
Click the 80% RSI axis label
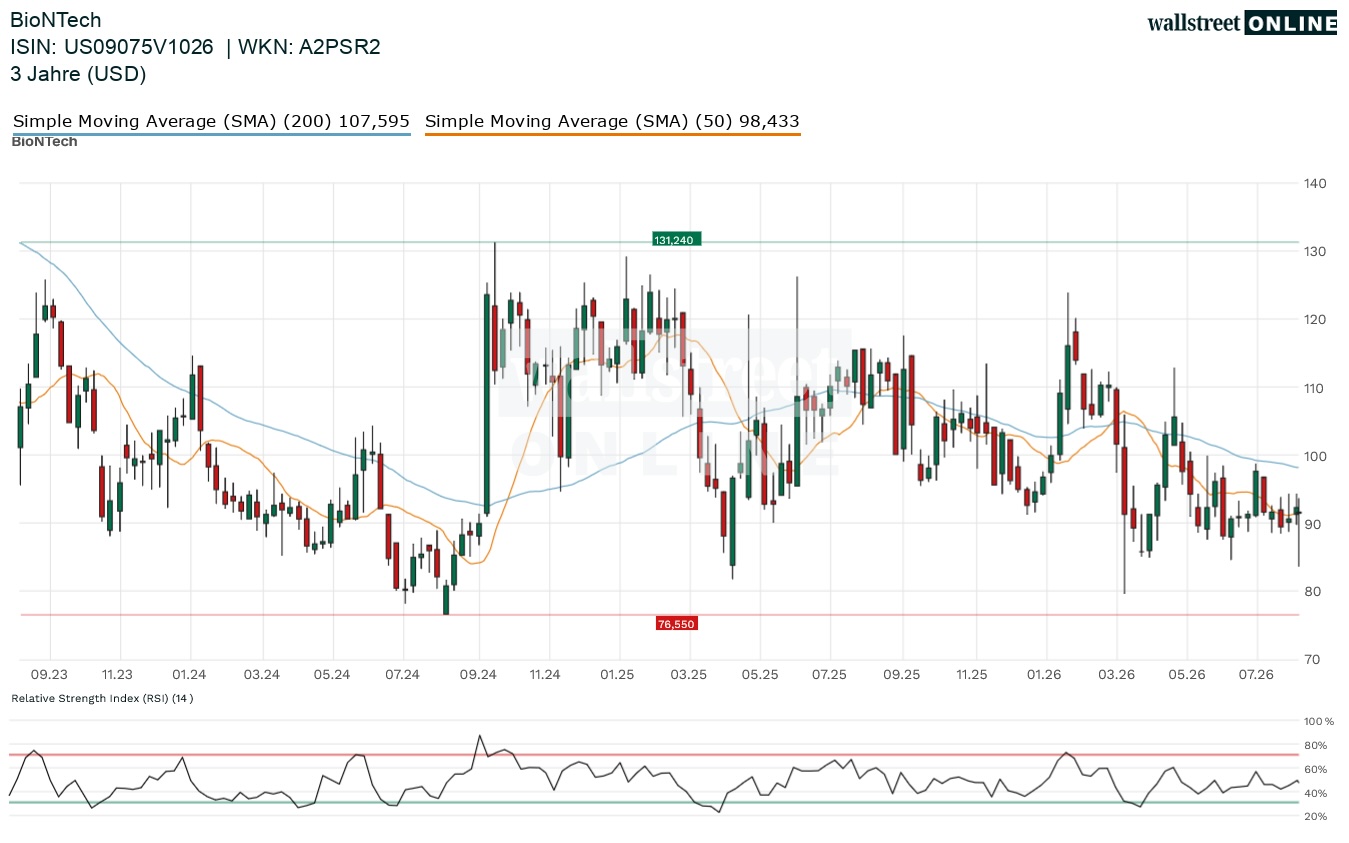click(x=1316, y=745)
